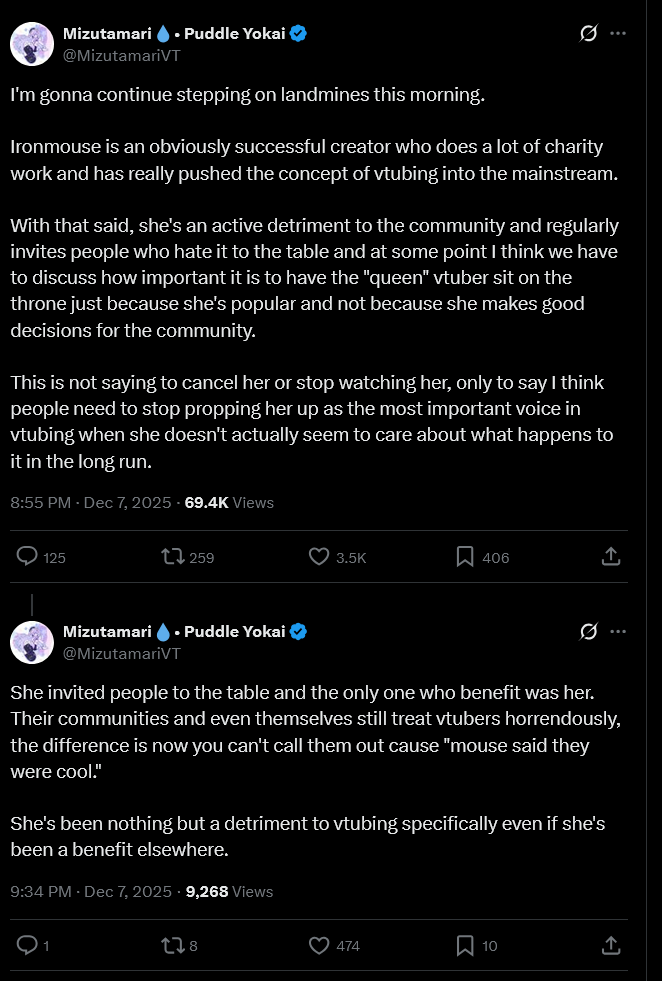Share the first tweet
Image resolution: width=662 pixels, height=981 pixels.
pyautogui.click(x=611, y=557)
